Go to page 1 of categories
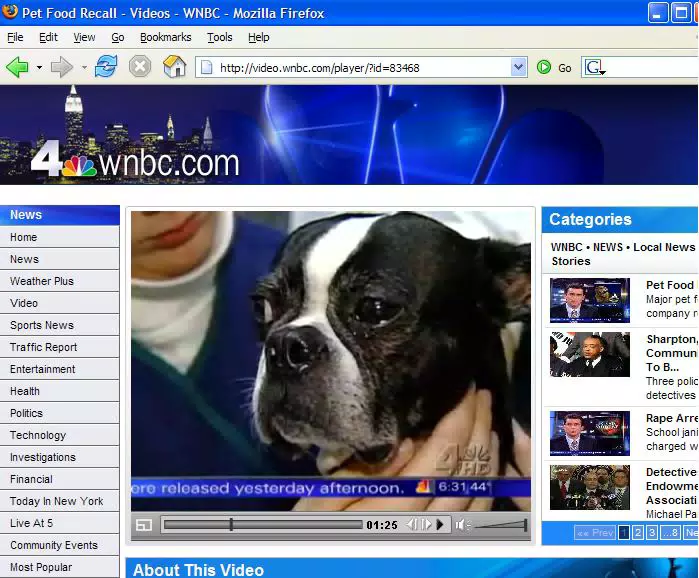The width and height of the screenshot is (699, 578). pyautogui.click(x=624, y=533)
